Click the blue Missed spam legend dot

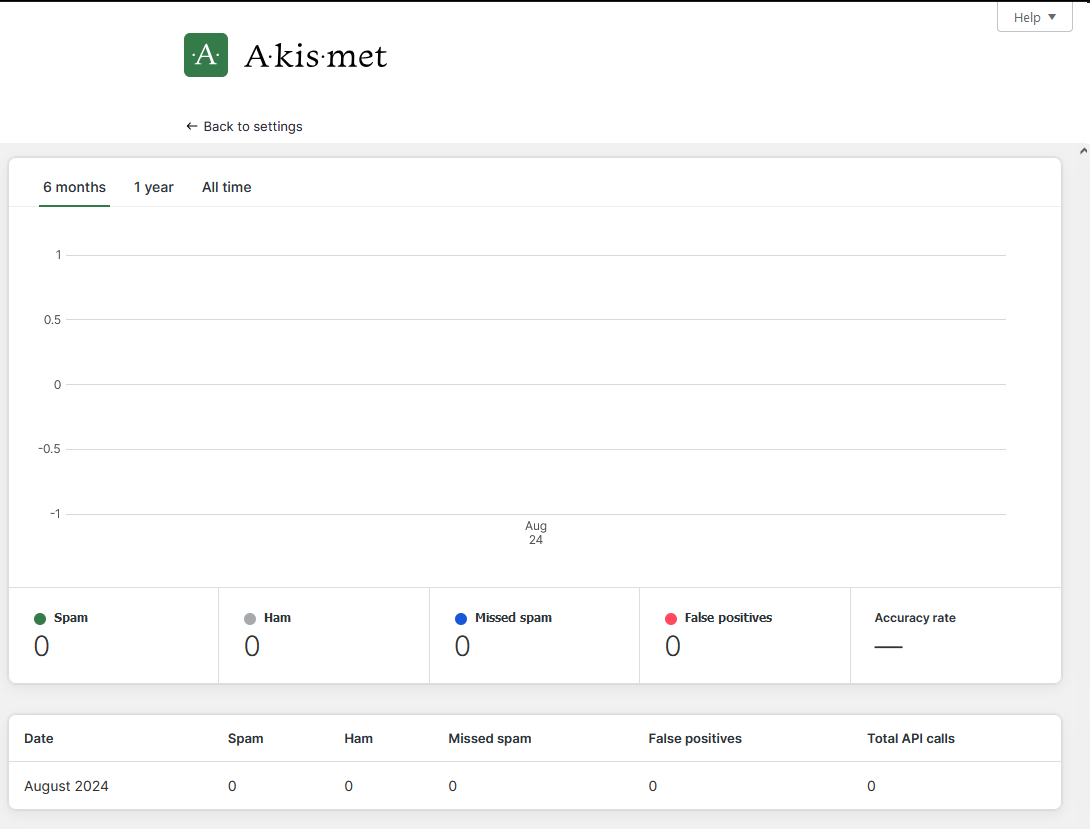(x=461, y=619)
